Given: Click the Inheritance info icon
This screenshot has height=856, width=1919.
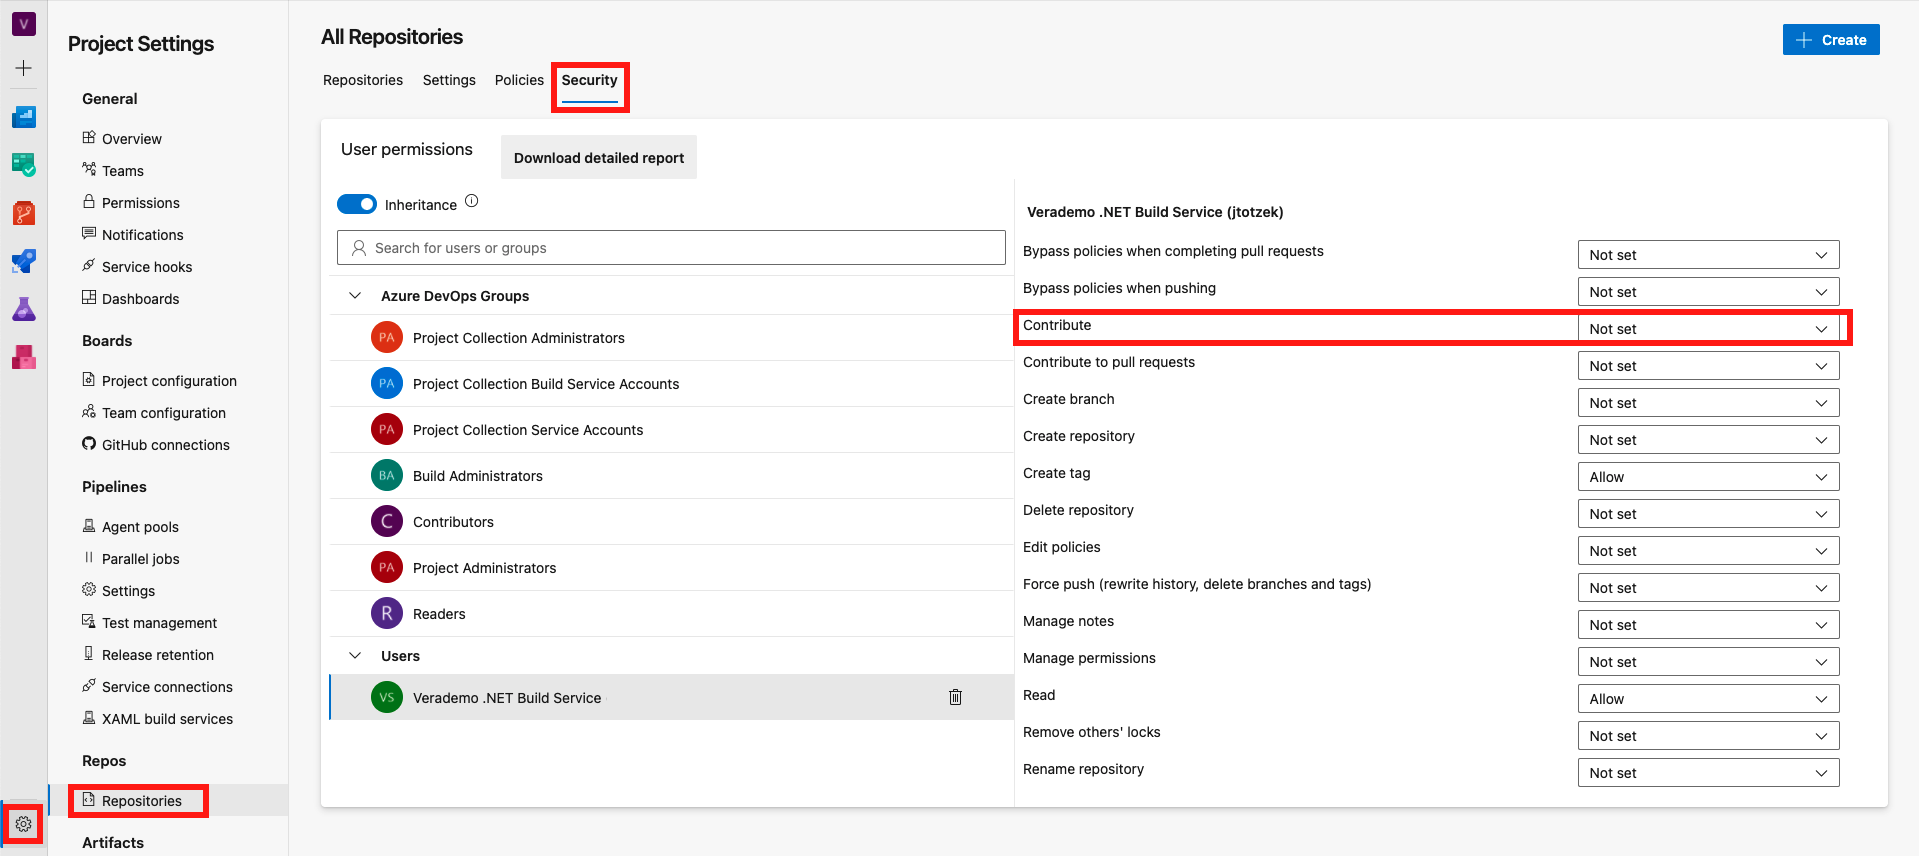Looking at the screenshot, I should coord(472,201).
